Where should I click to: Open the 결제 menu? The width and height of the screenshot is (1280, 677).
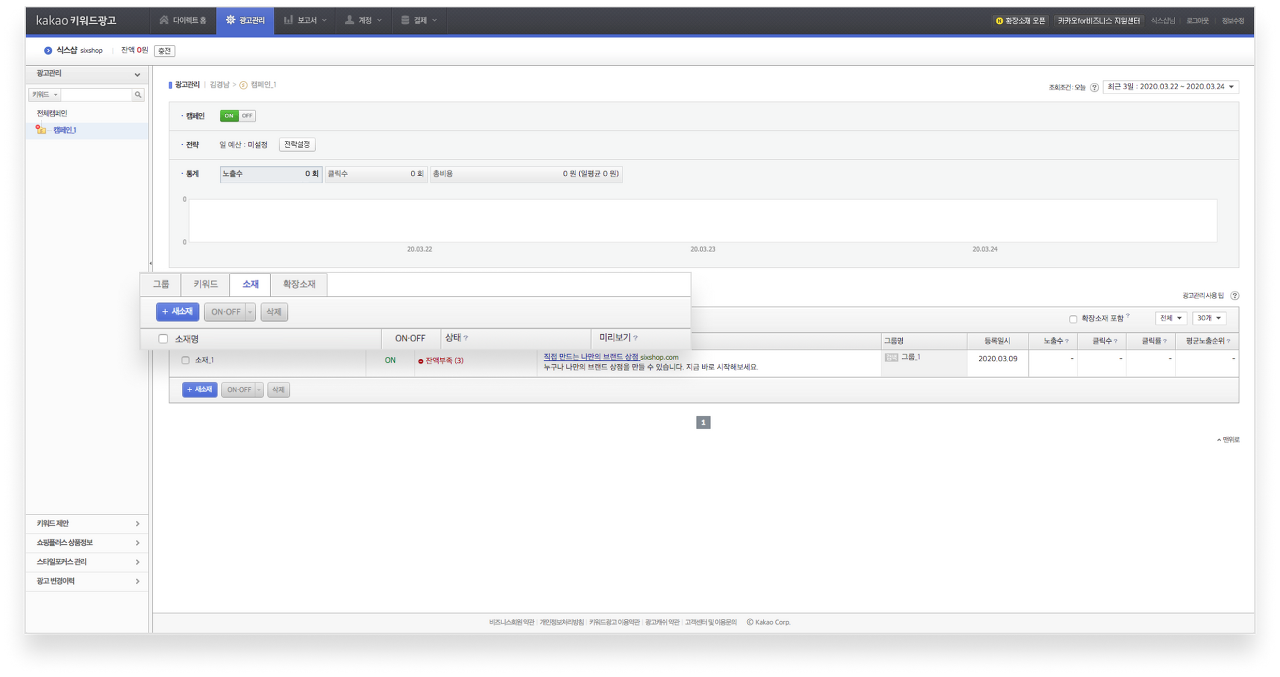coord(418,20)
